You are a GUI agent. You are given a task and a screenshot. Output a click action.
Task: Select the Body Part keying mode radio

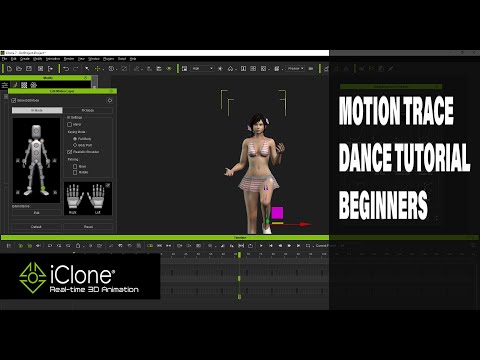[x=75, y=145]
